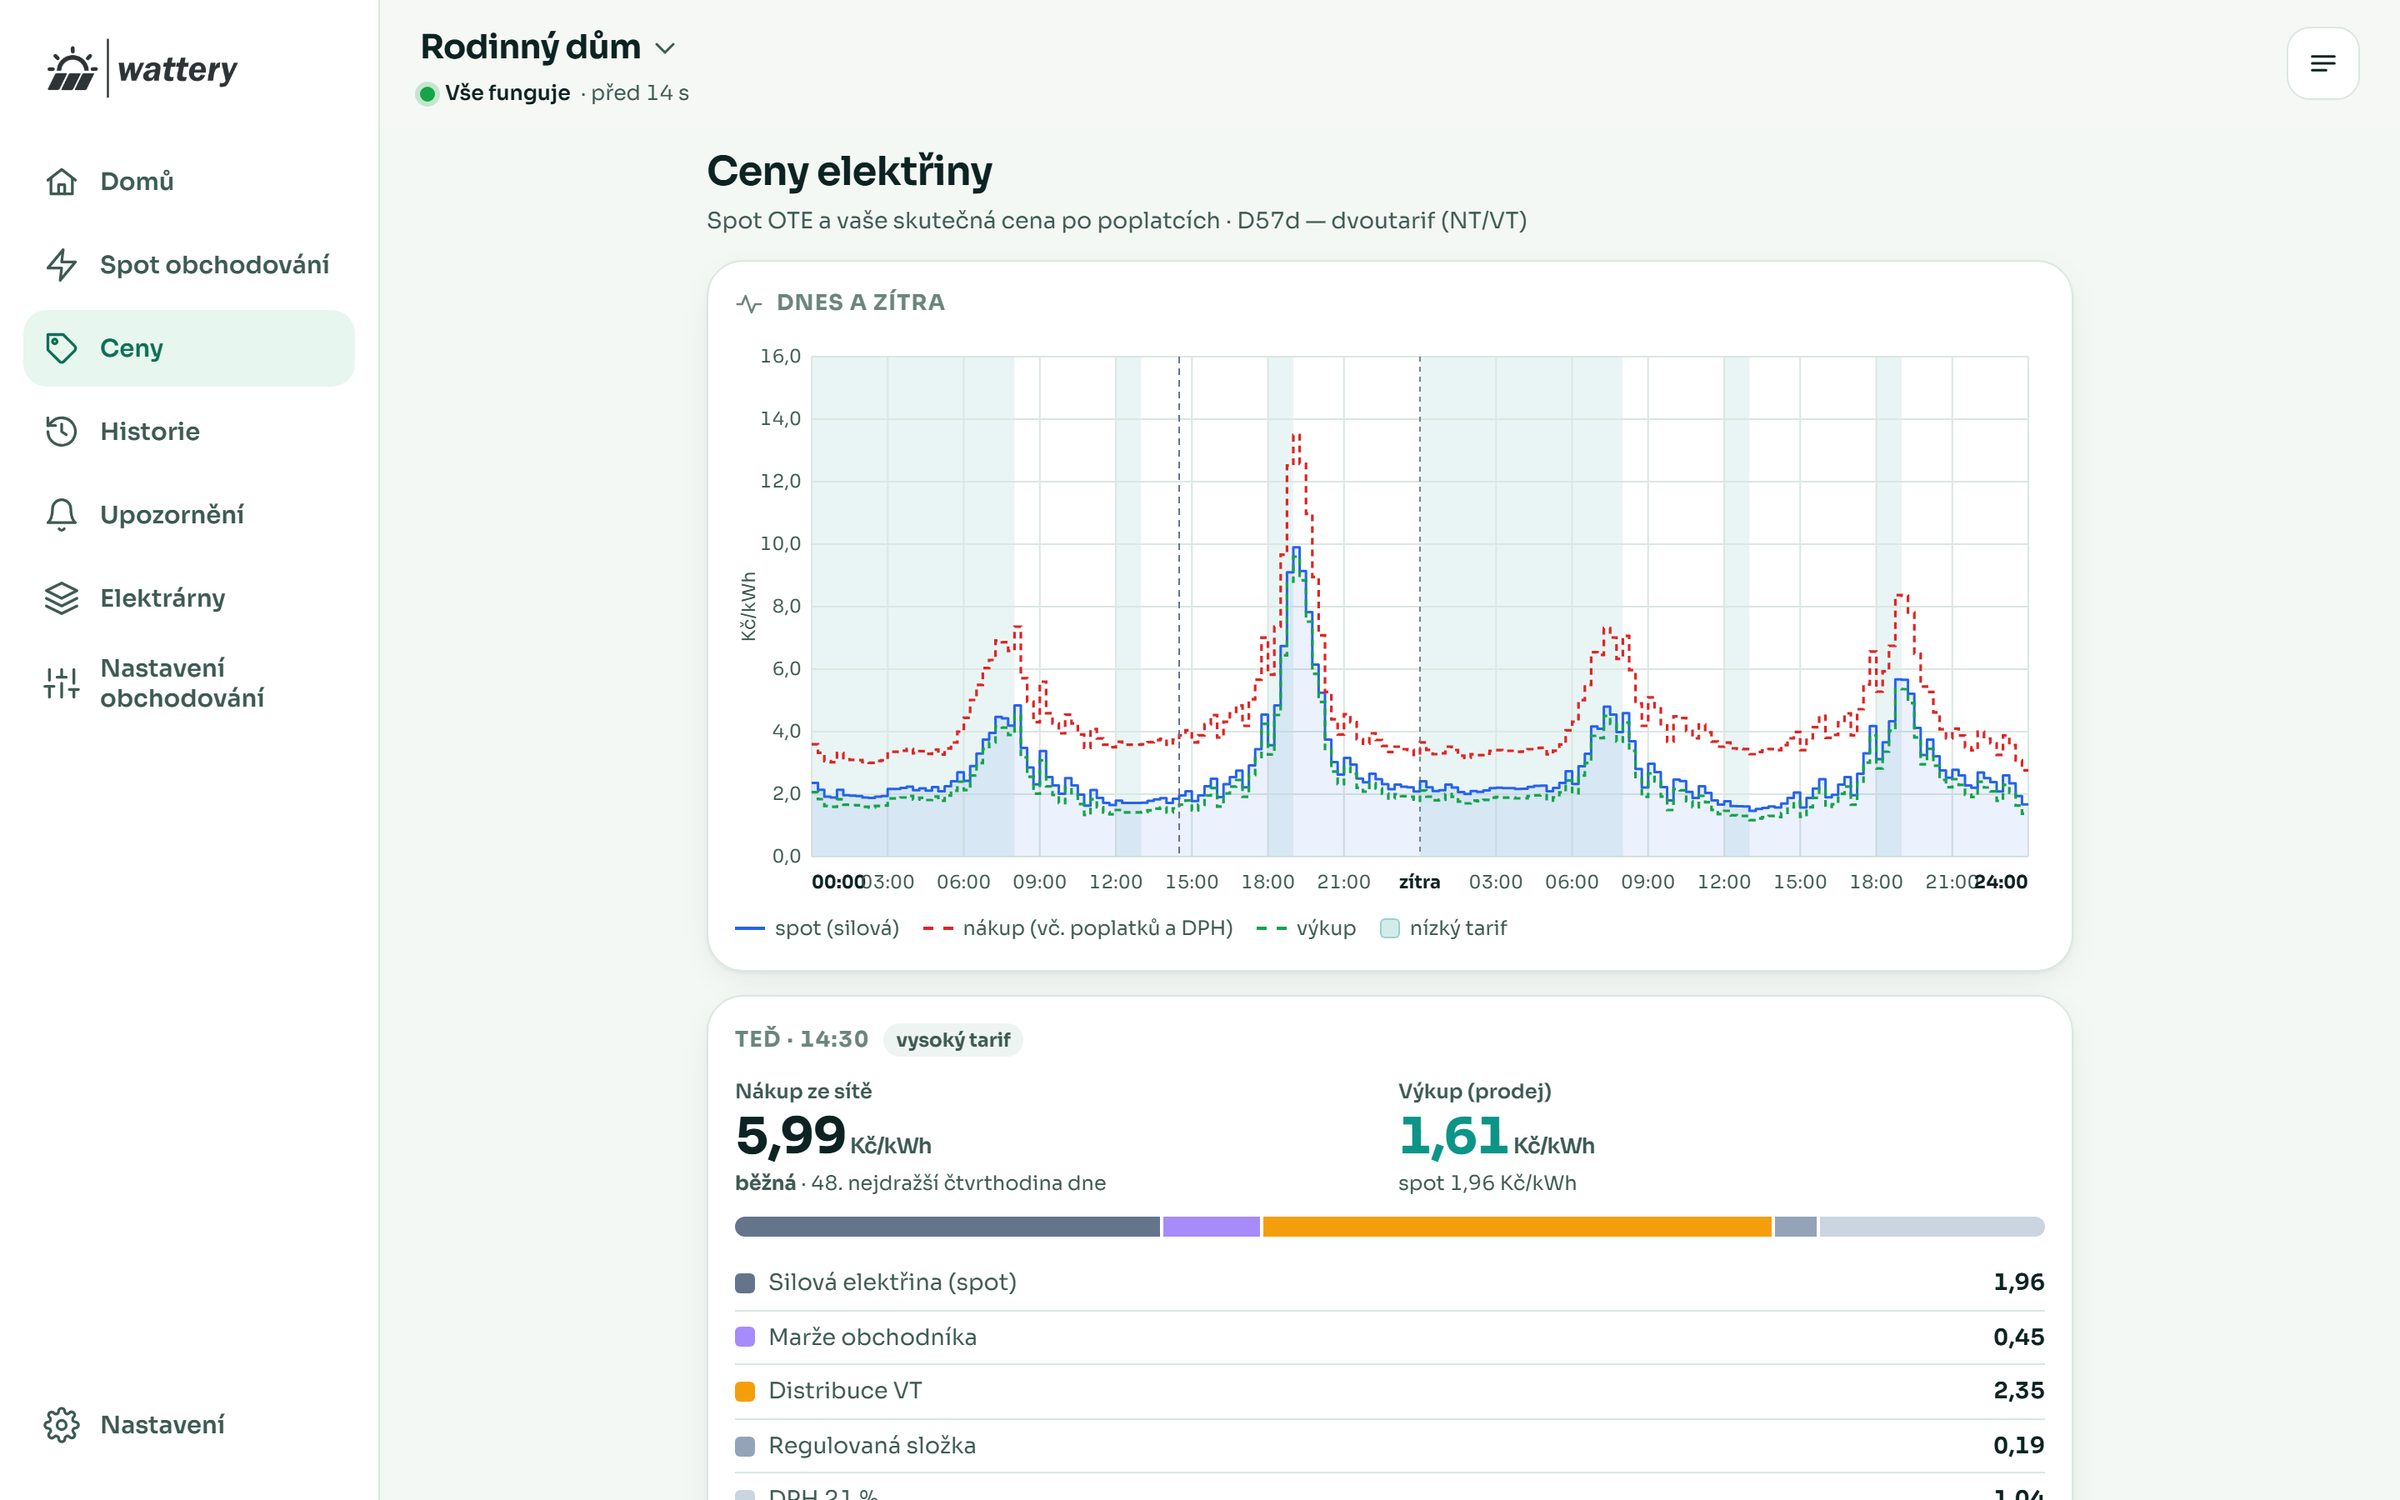The width and height of the screenshot is (2400, 1500).
Task: Click the Historie clock icon
Action: (x=62, y=431)
